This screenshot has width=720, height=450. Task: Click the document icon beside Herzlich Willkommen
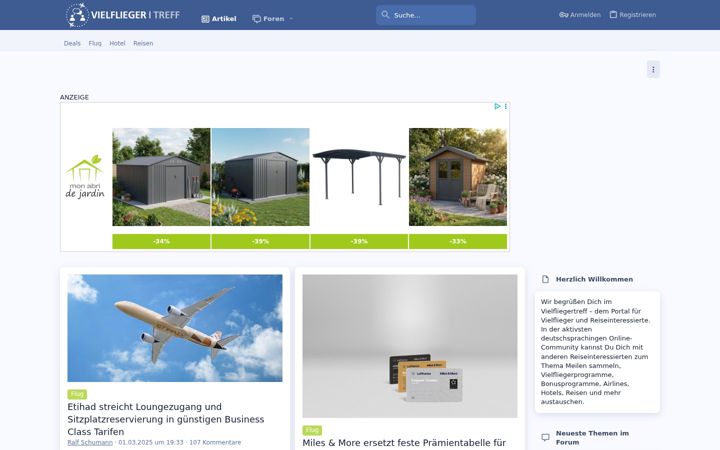(x=545, y=279)
